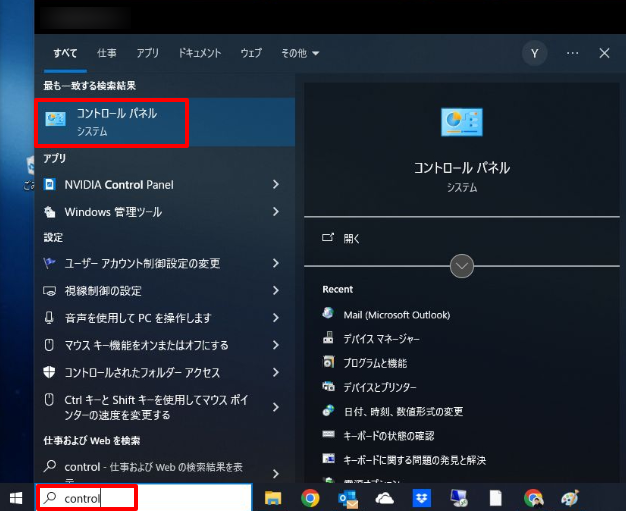Open the Windows Start button

click(x=16, y=498)
